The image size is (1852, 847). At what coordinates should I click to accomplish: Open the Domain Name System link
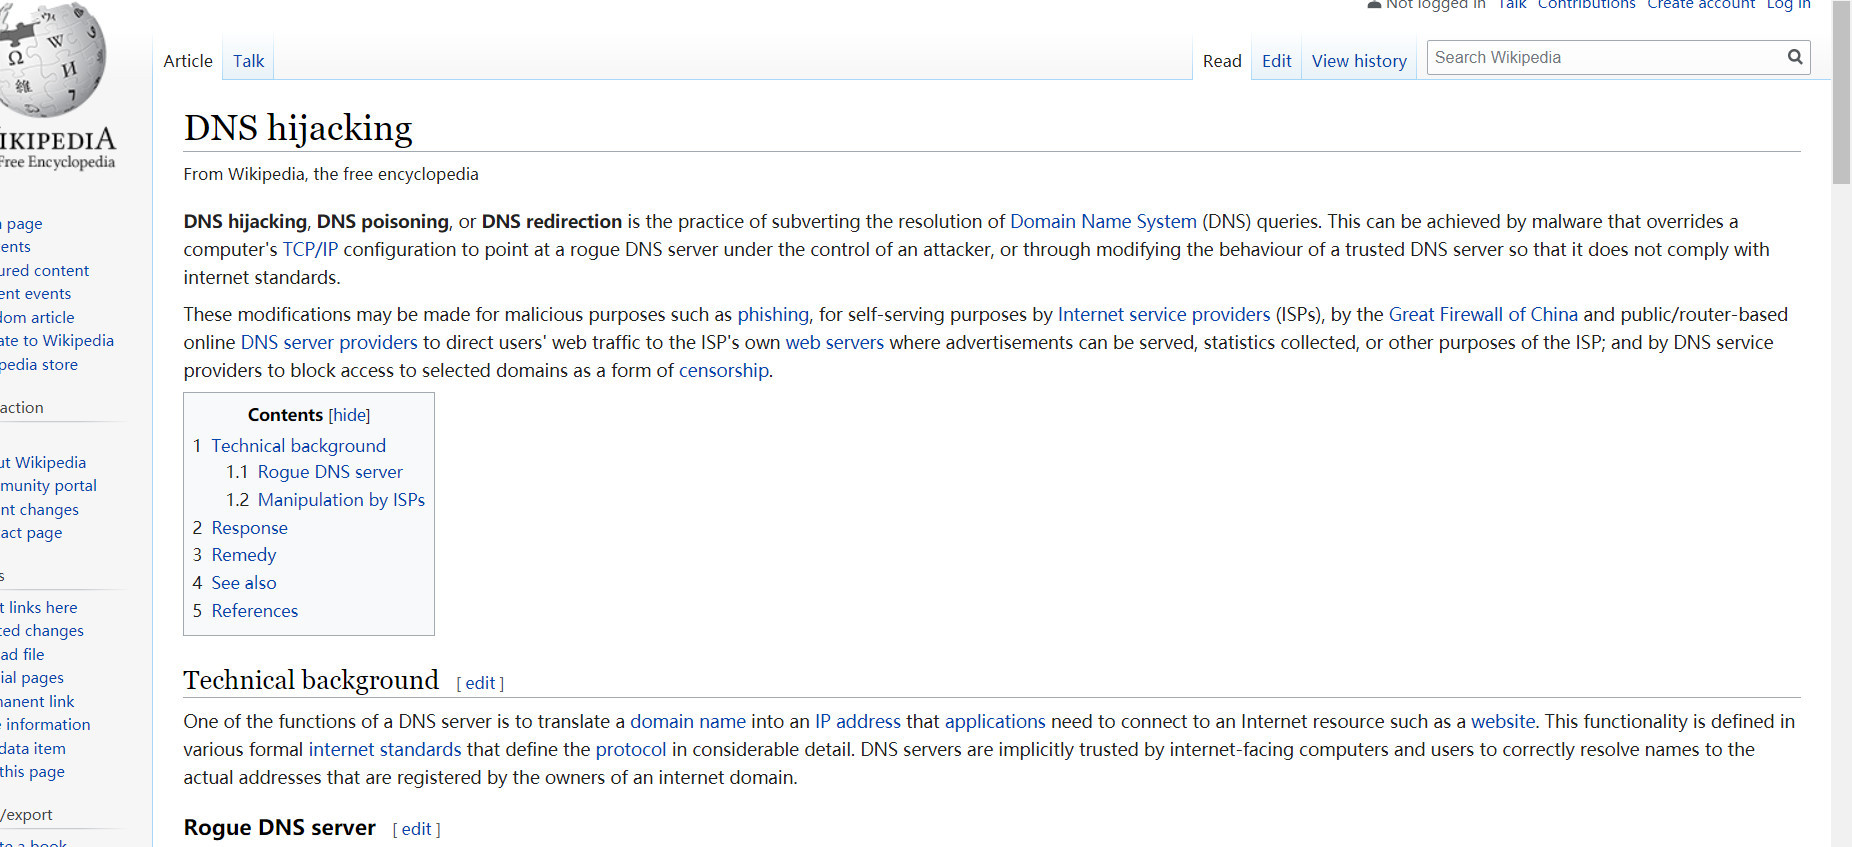tap(1102, 221)
